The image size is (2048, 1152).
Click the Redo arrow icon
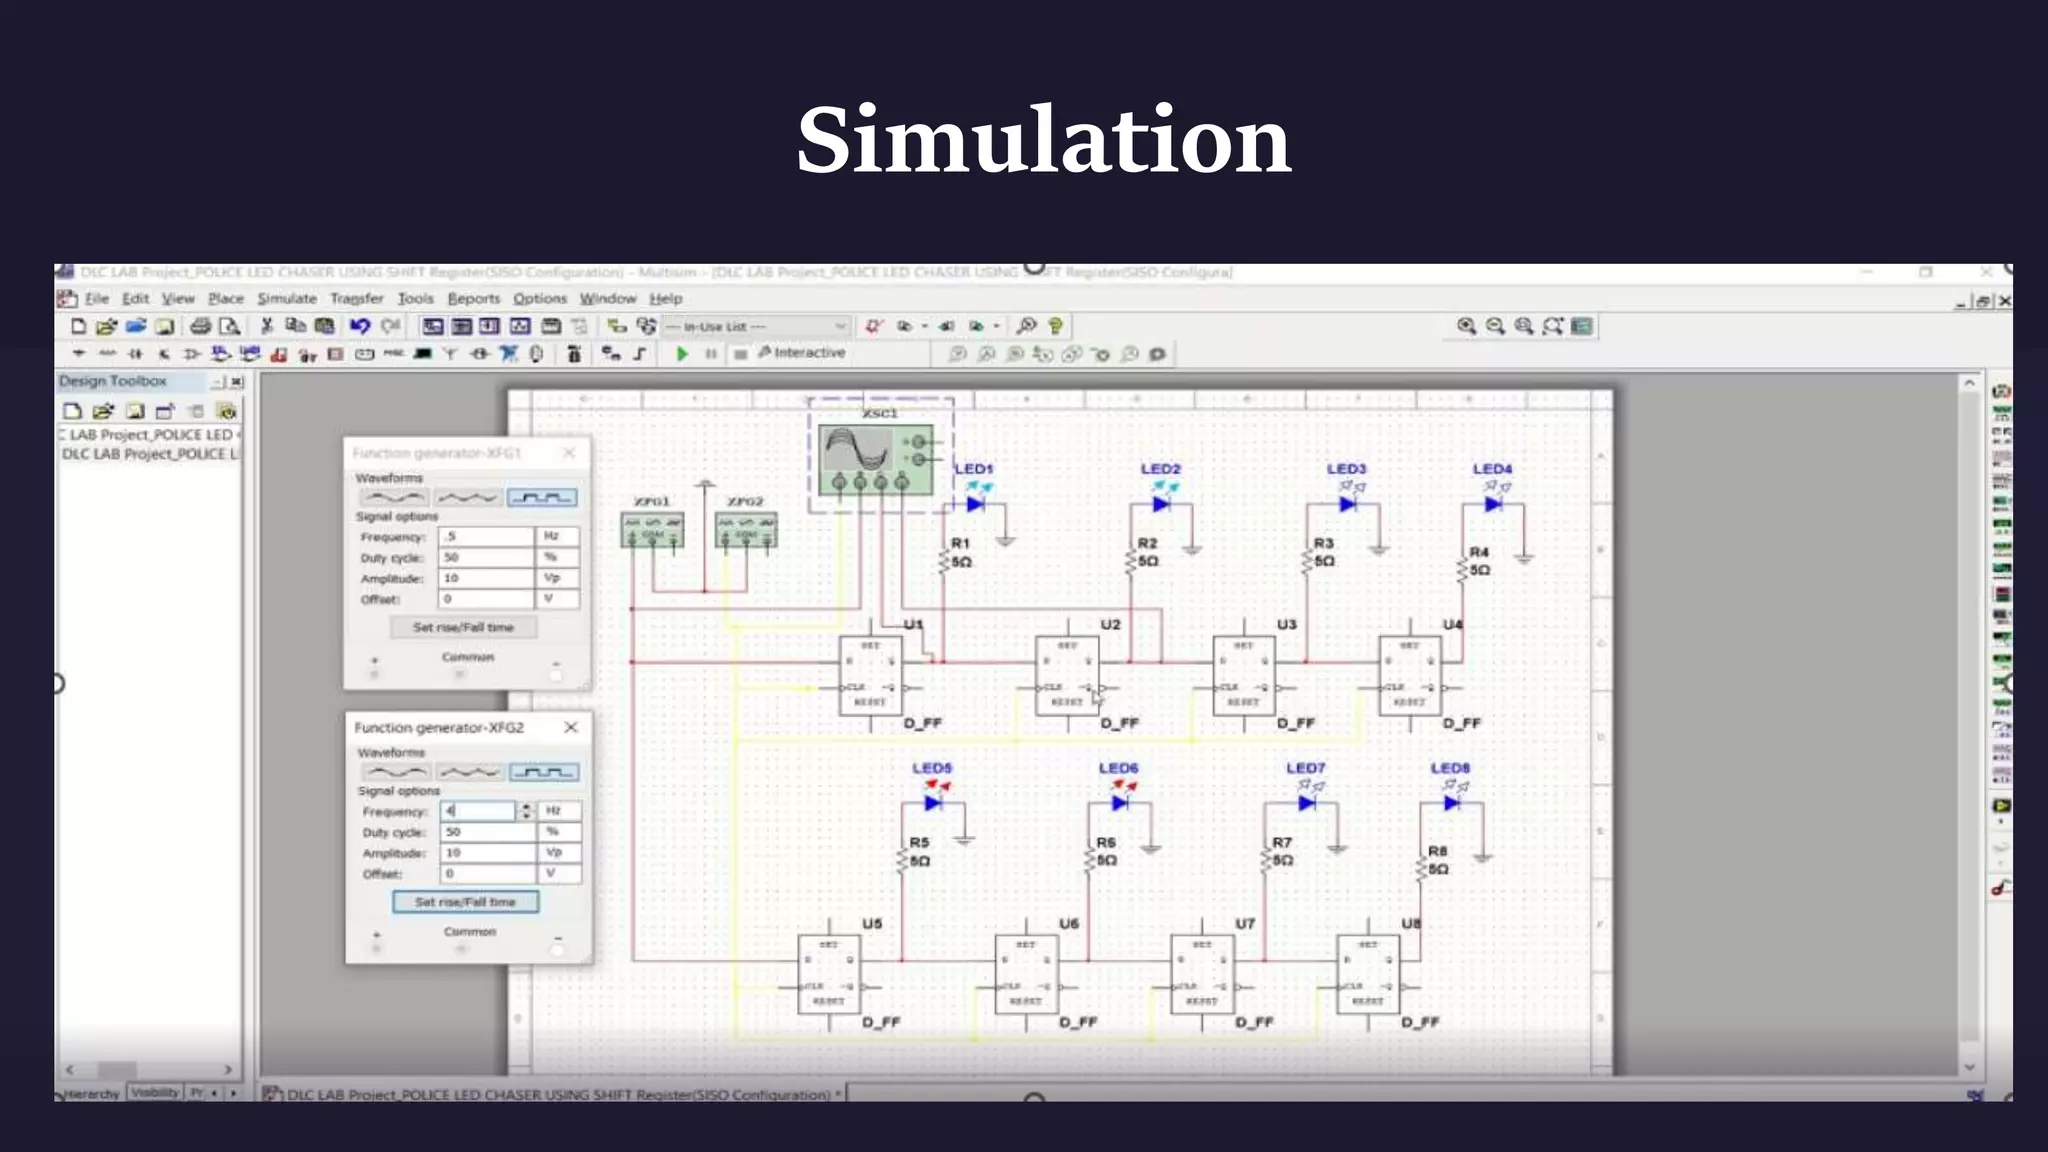pos(391,326)
